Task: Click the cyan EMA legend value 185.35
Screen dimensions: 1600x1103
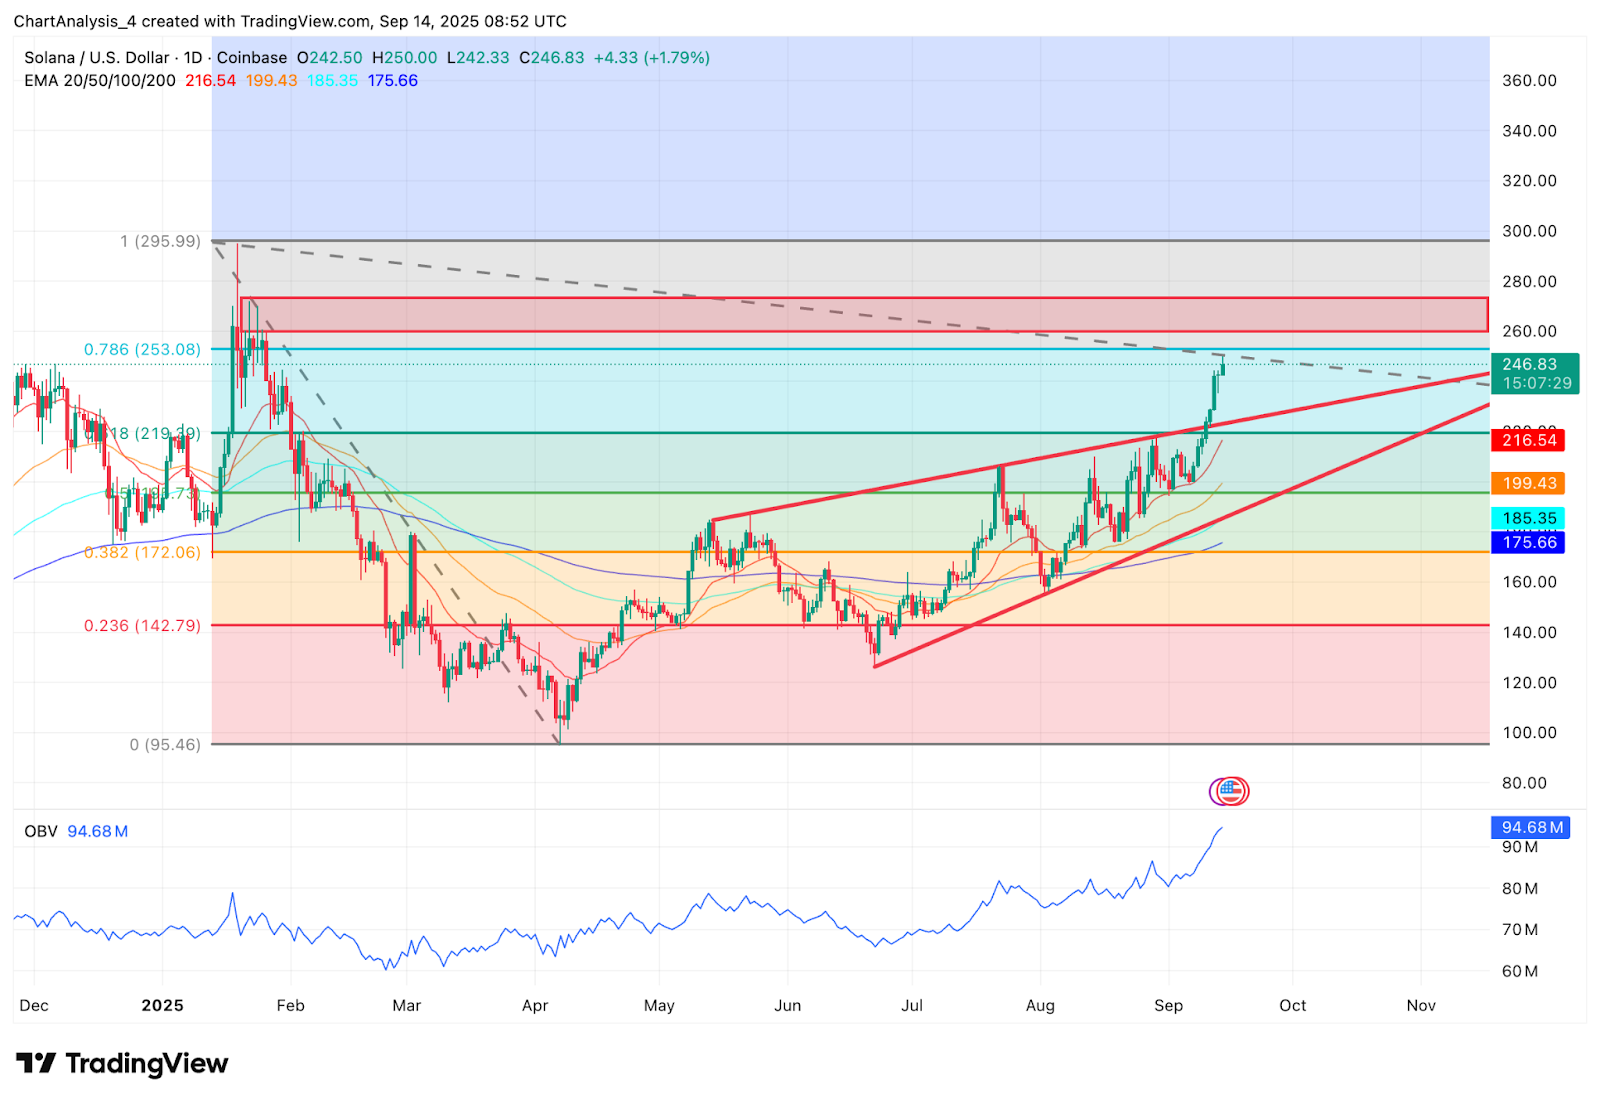Action: click(x=332, y=81)
